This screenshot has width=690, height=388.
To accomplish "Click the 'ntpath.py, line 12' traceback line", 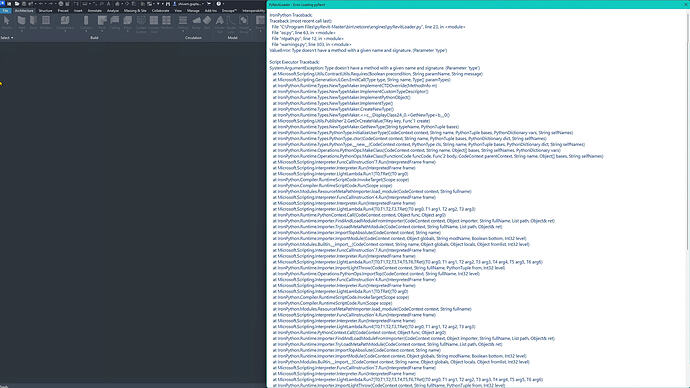I will (x=307, y=39).
